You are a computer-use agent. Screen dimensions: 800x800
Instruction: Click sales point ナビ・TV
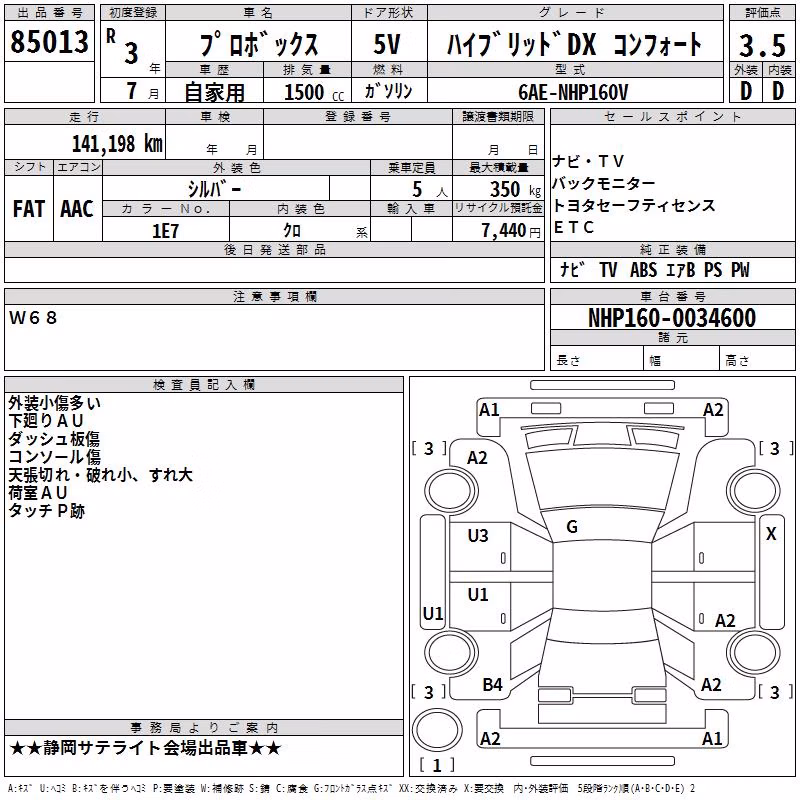pos(588,161)
